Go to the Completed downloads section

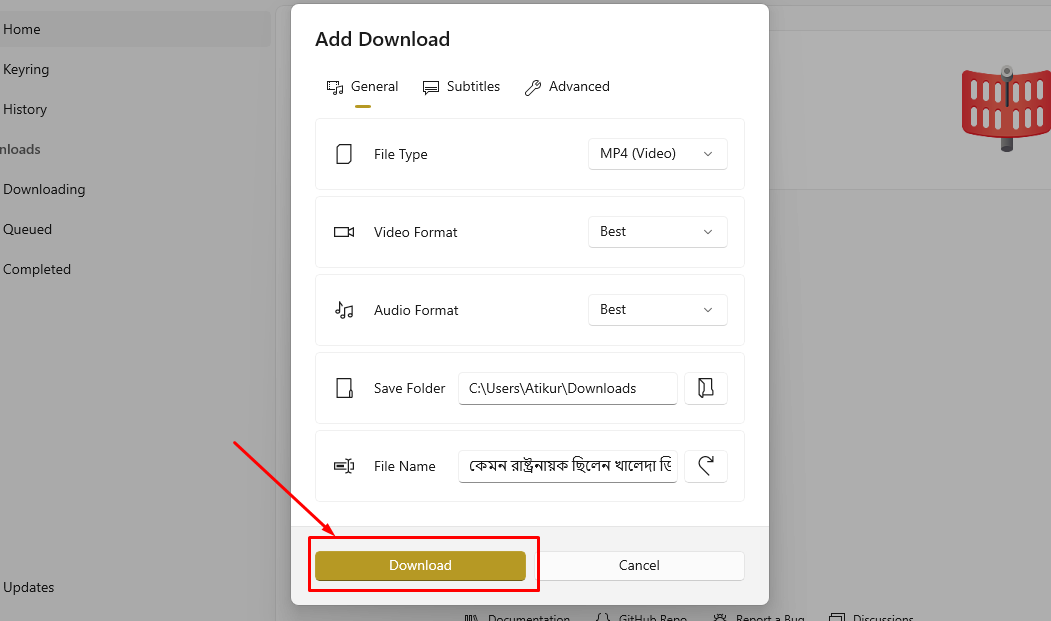(37, 269)
